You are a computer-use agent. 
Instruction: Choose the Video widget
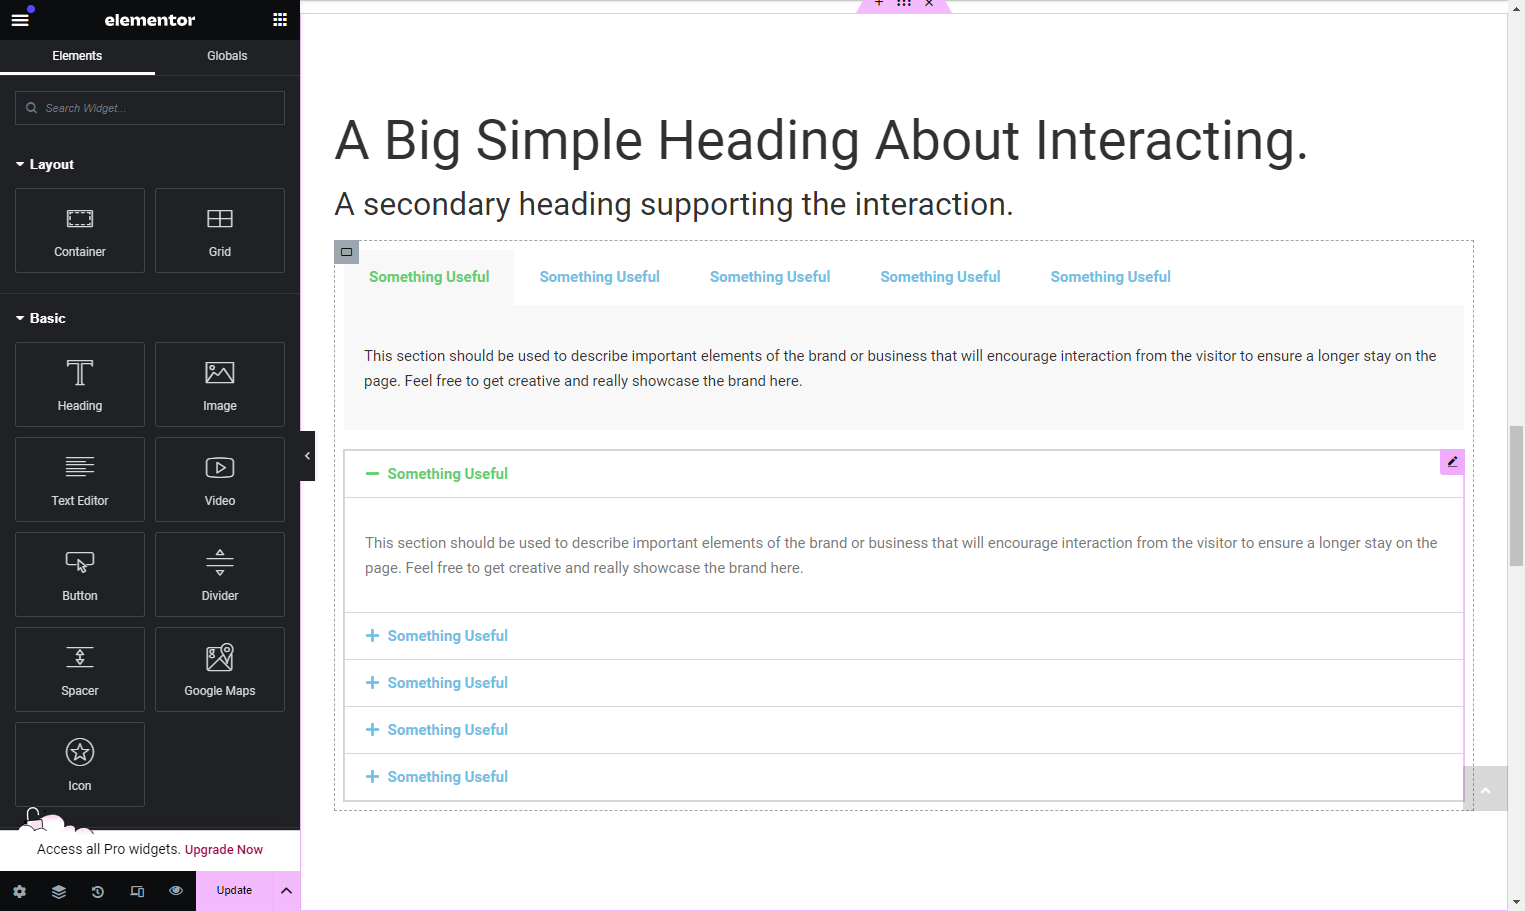coord(220,479)
